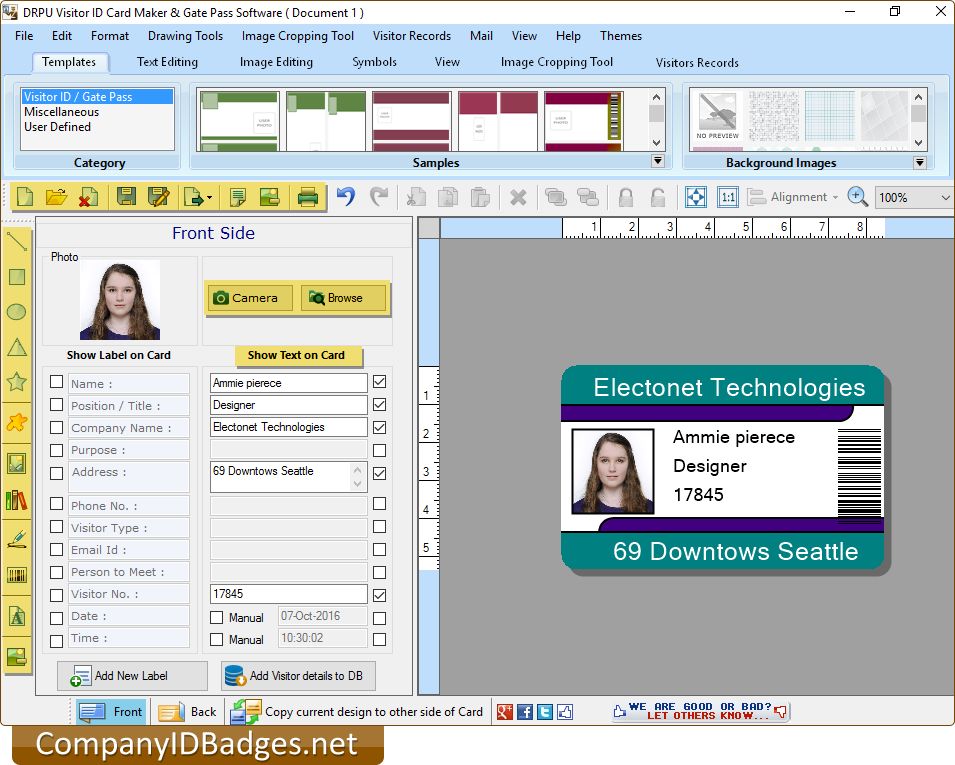Click the Browse photo button
955x765 pixels.
pos(344,298)
